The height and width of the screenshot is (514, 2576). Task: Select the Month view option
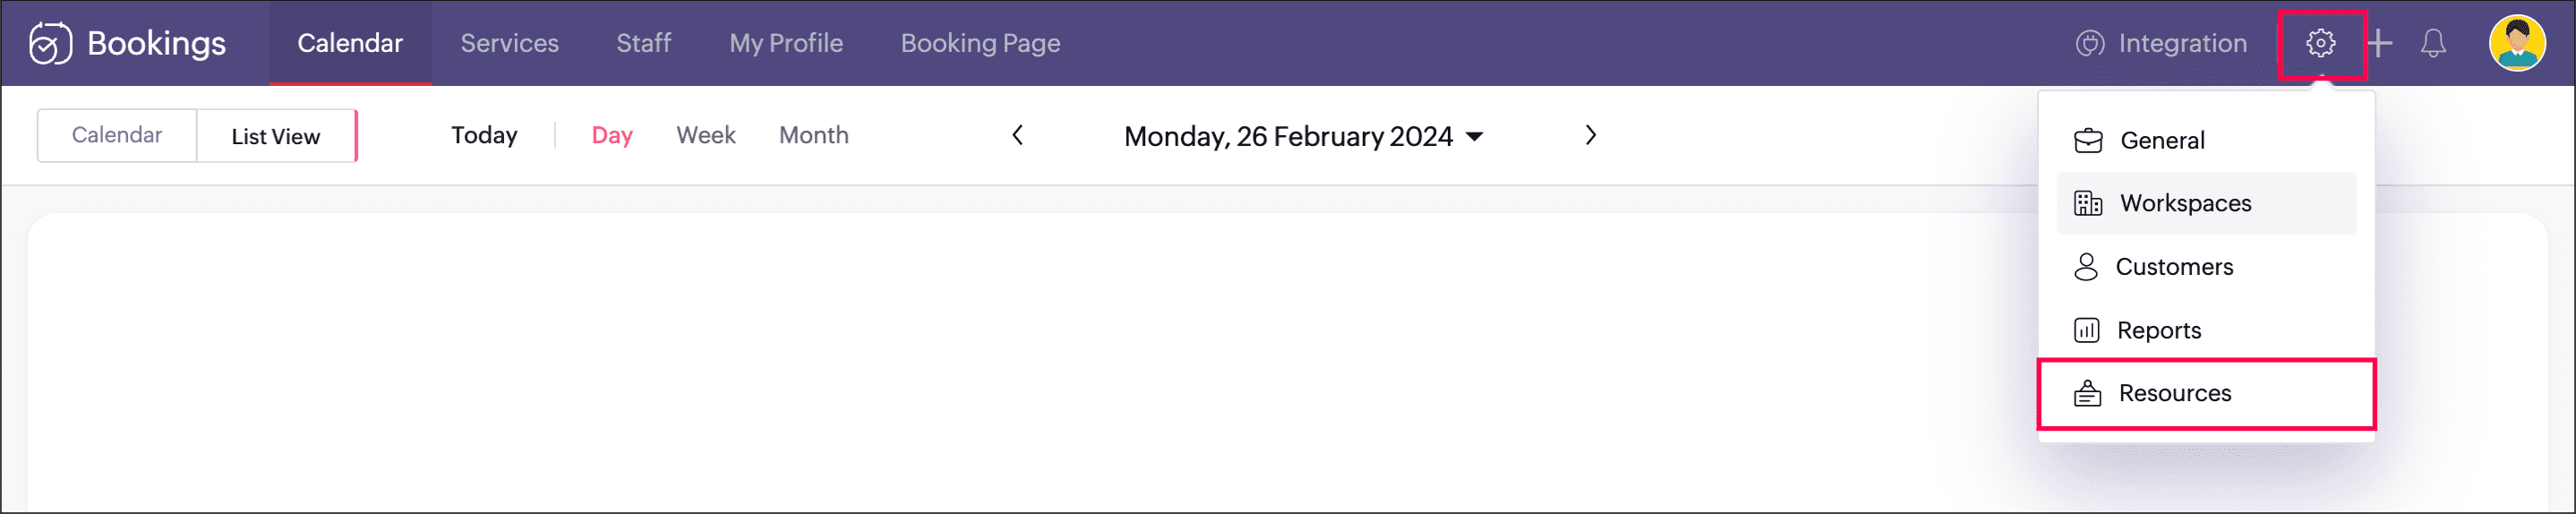[813, 135]
